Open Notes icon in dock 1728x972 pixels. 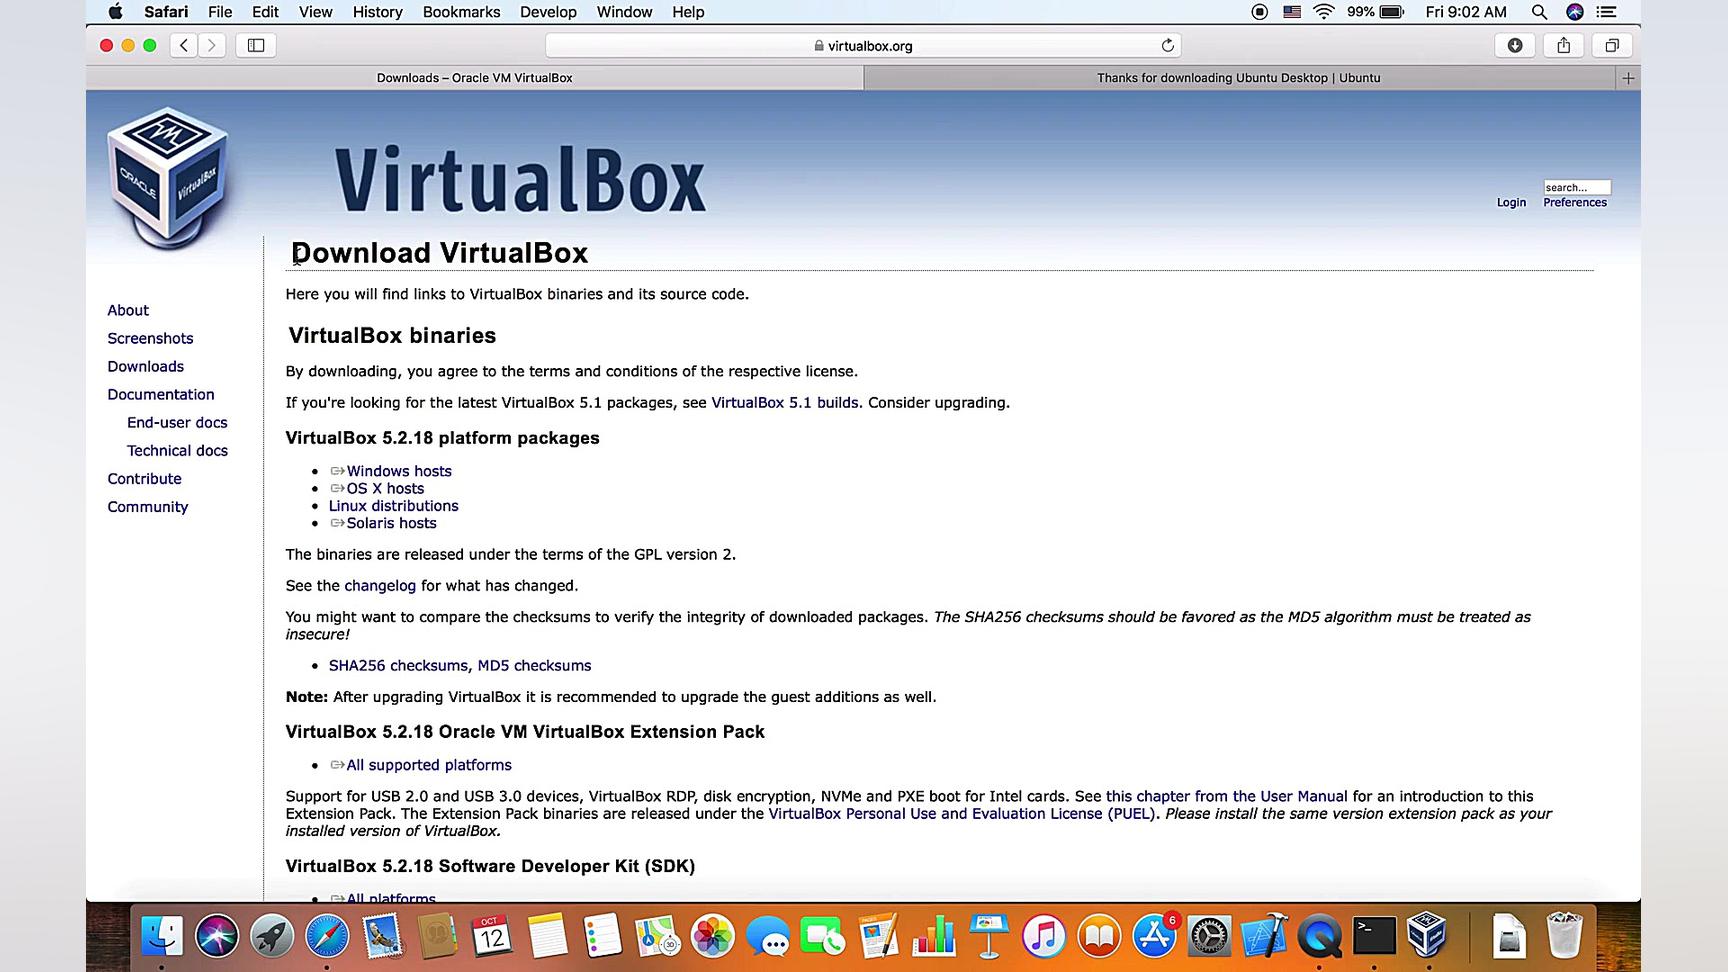[x=547, y=937]
